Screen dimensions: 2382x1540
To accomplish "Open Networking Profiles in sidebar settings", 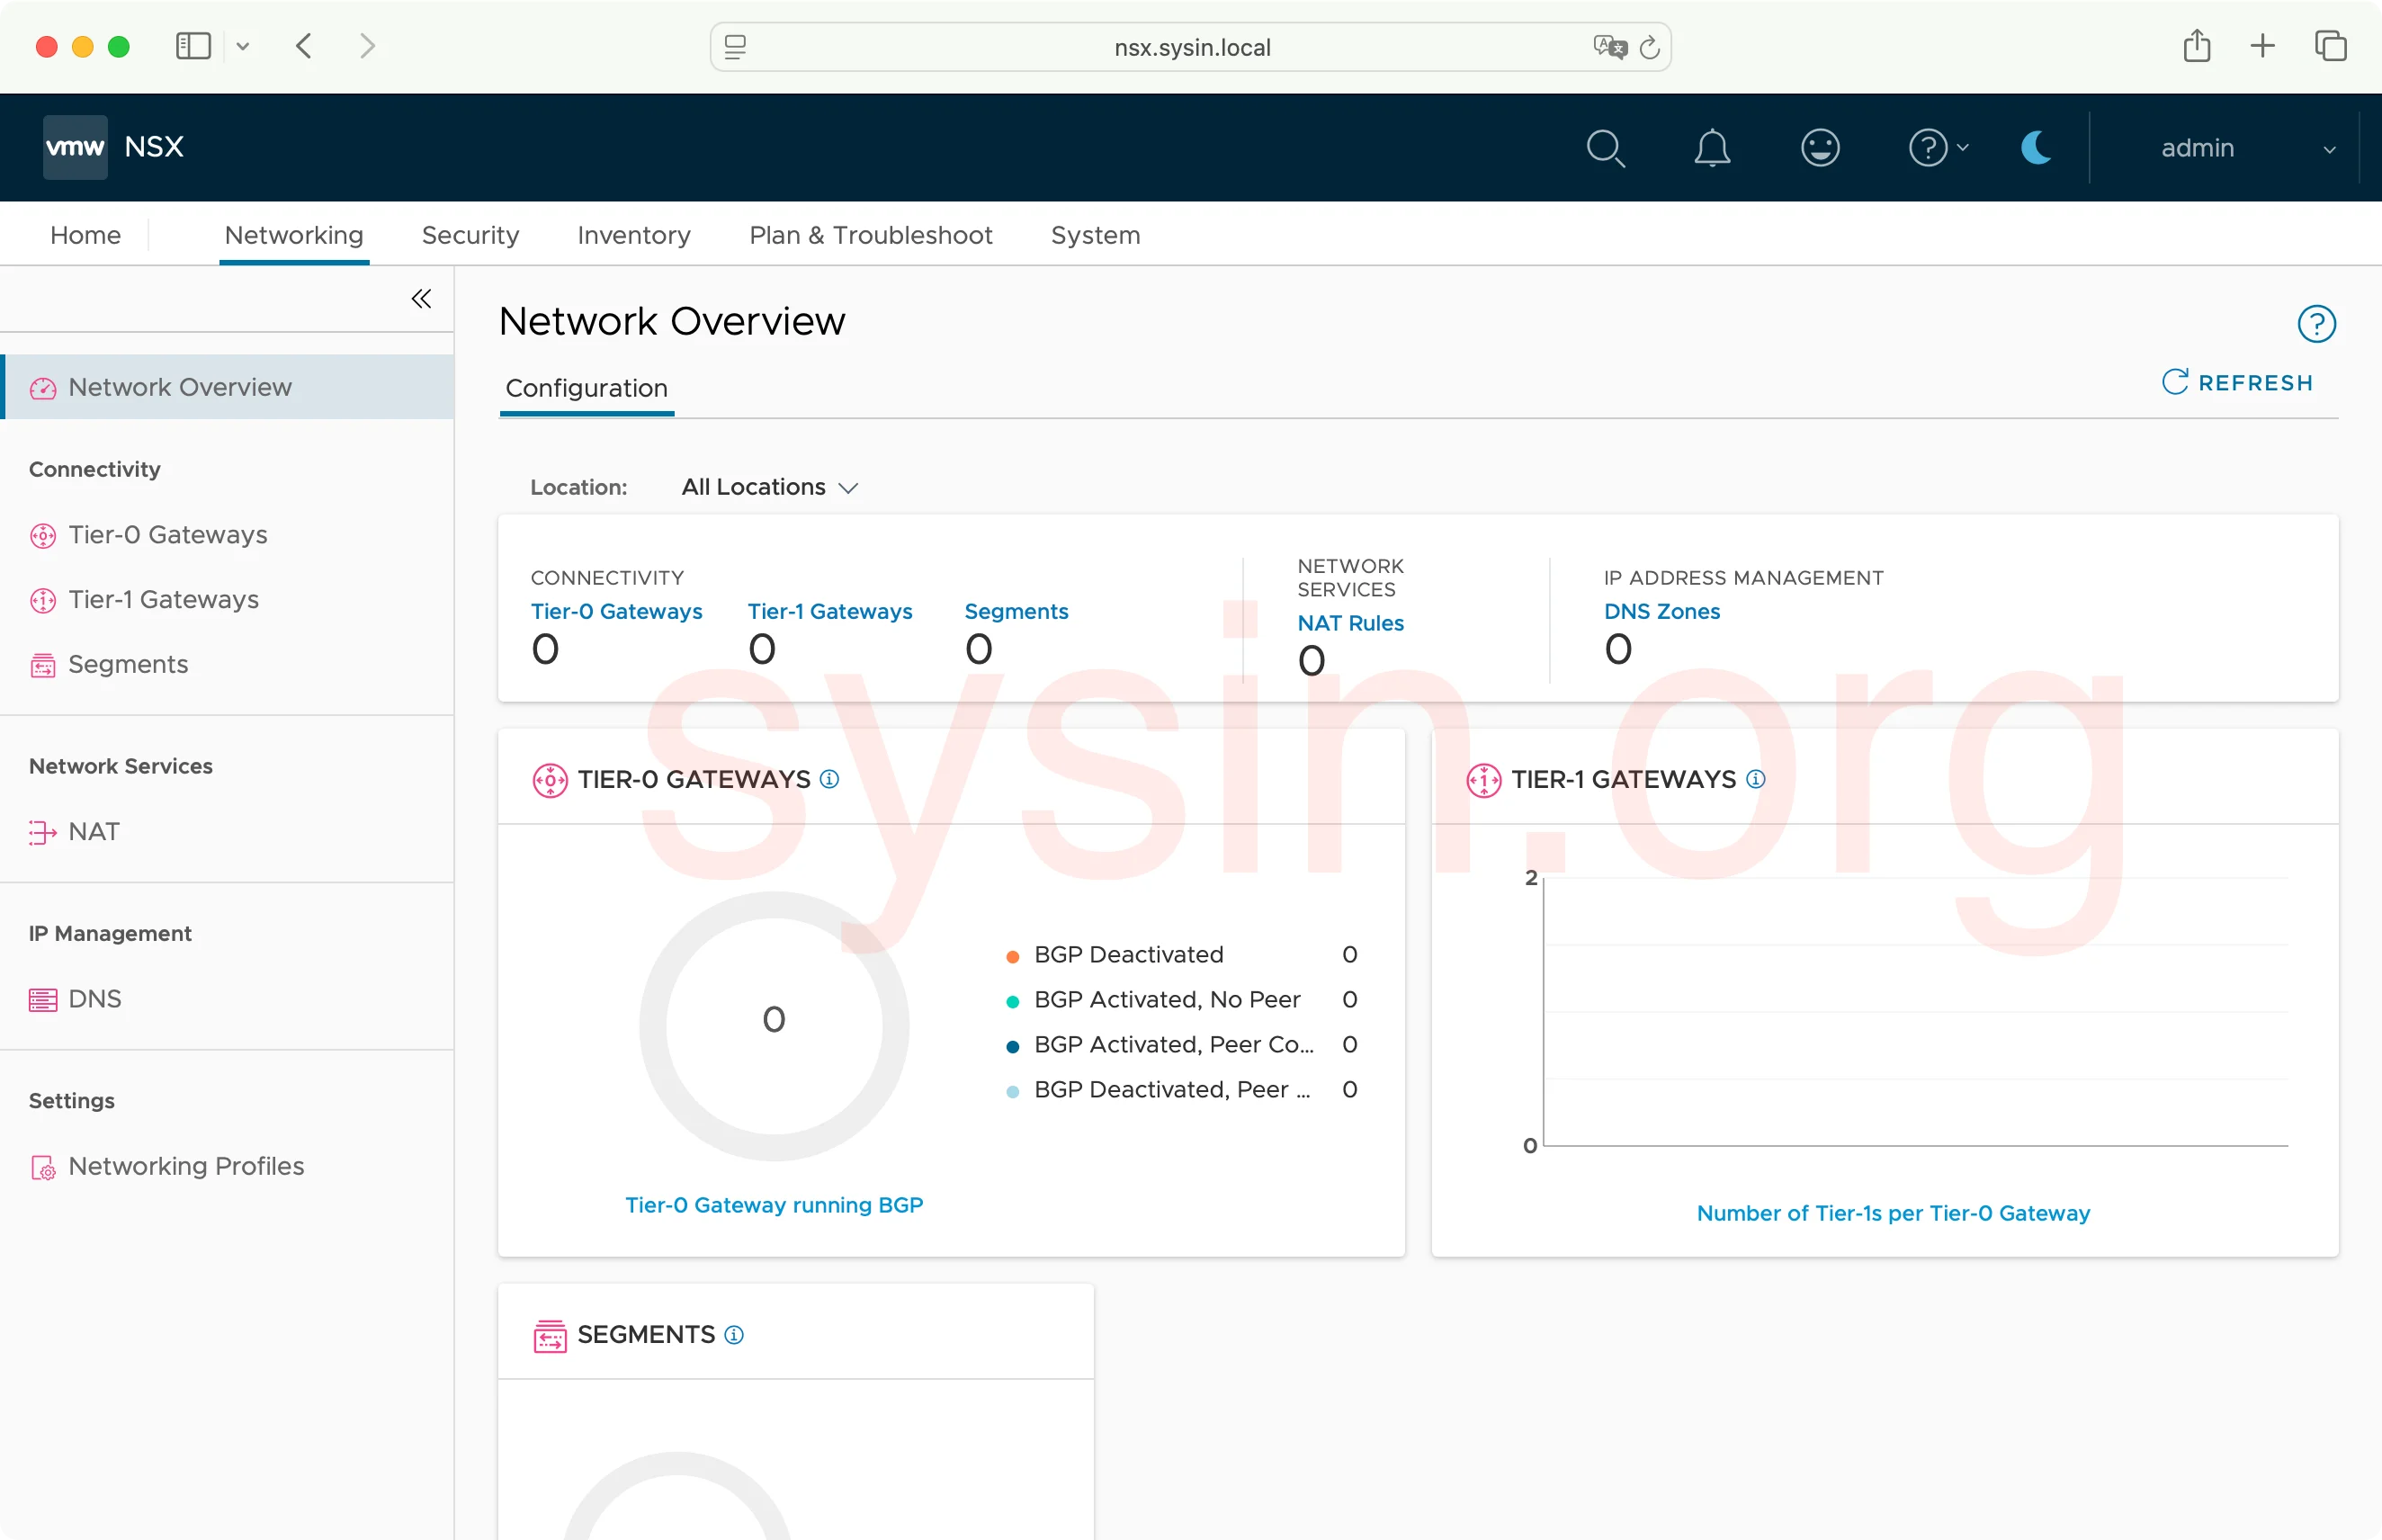I will [186, 1166].
